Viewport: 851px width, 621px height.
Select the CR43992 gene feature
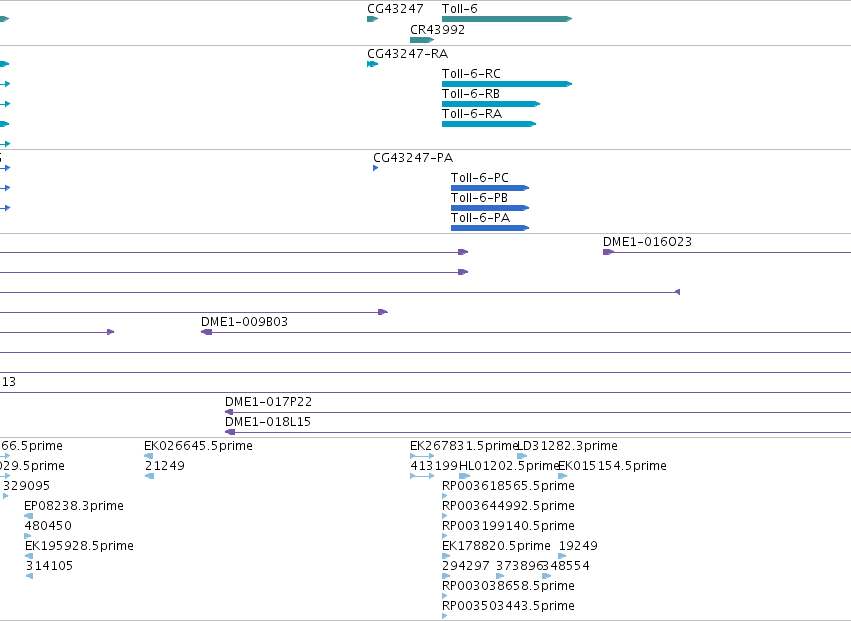(x=422, y=40)
